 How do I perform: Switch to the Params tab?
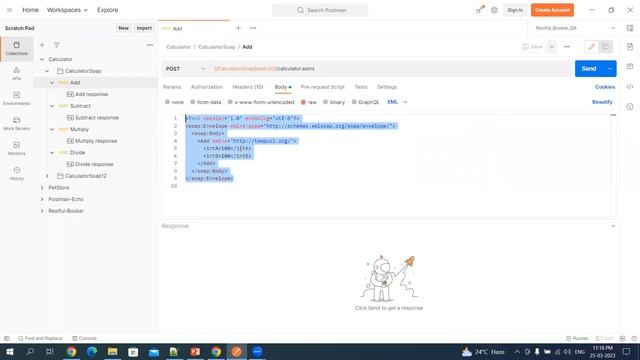[x=172, y=87]
